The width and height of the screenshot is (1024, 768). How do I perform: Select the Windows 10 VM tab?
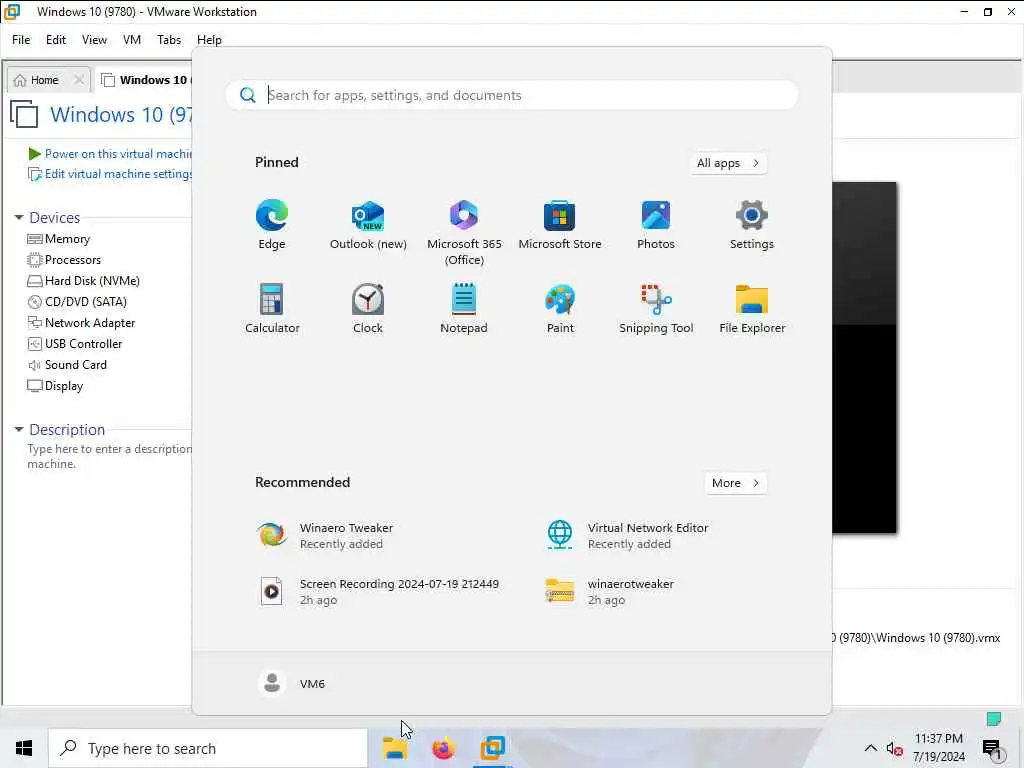(144, 80)
